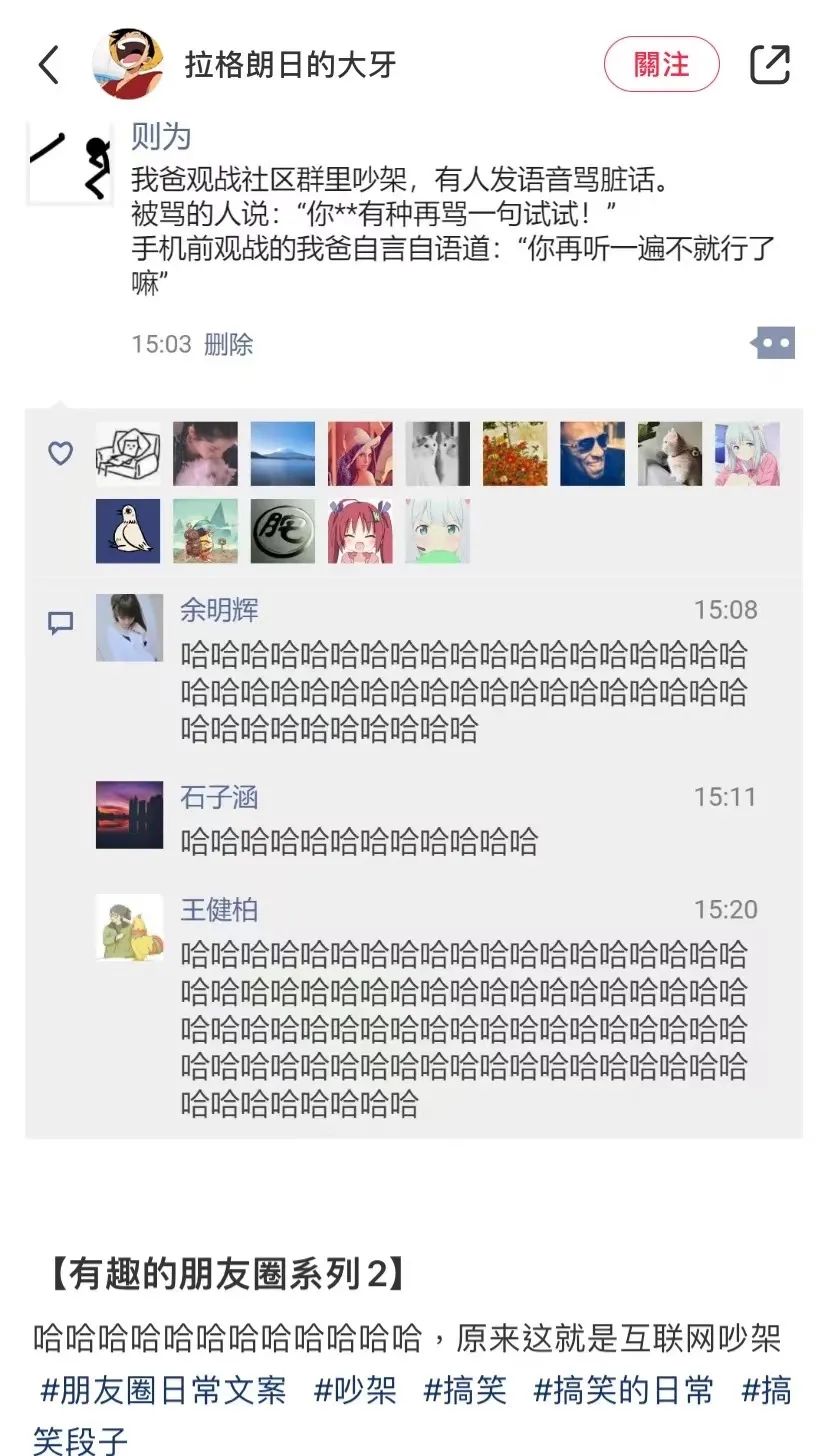Open the #朋友圈日常文案 hashtag
This screenshot has width=828, height=1456.
point(163,1389)
